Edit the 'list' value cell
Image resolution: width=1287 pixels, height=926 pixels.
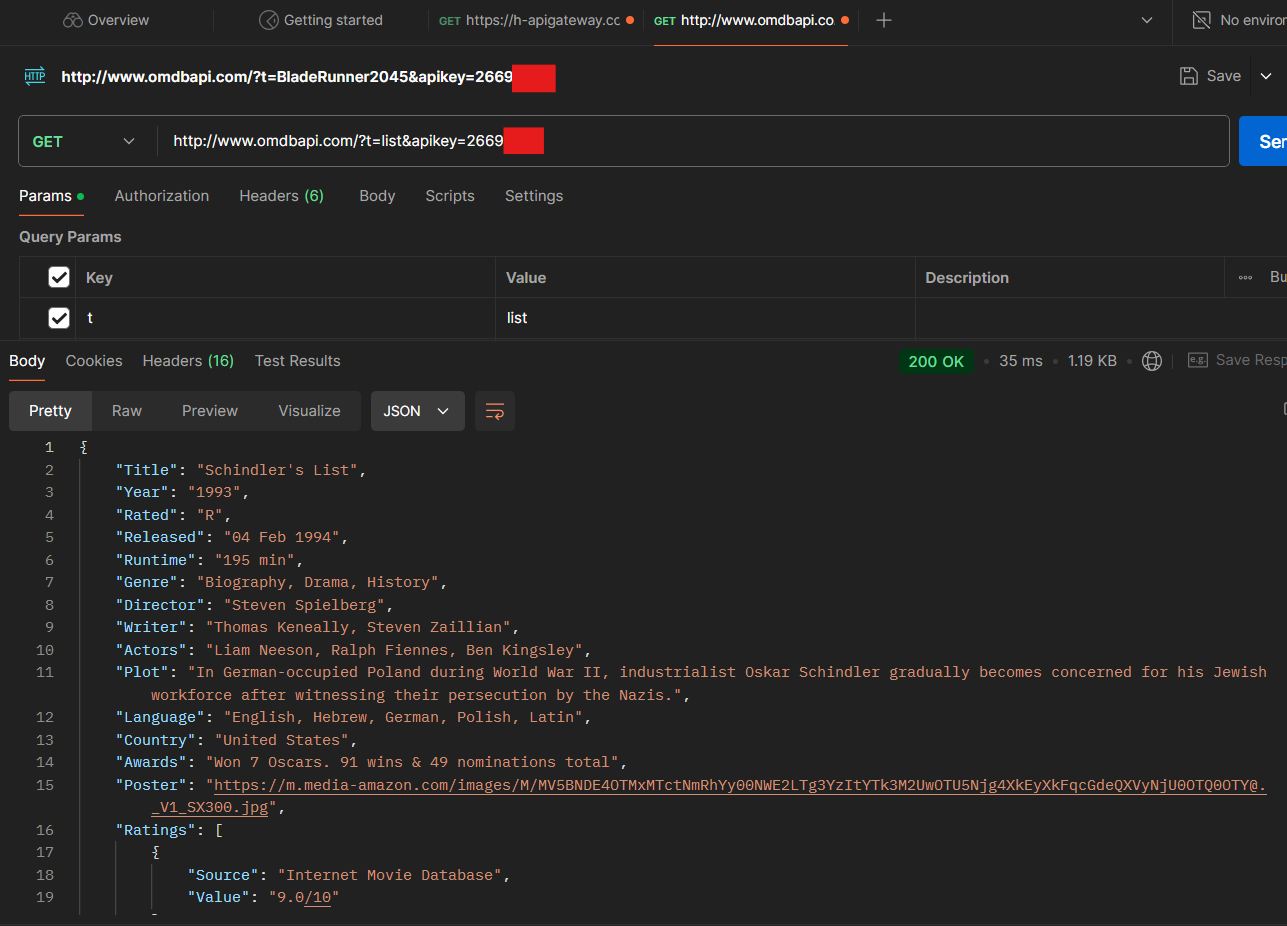tap(705, 318)
